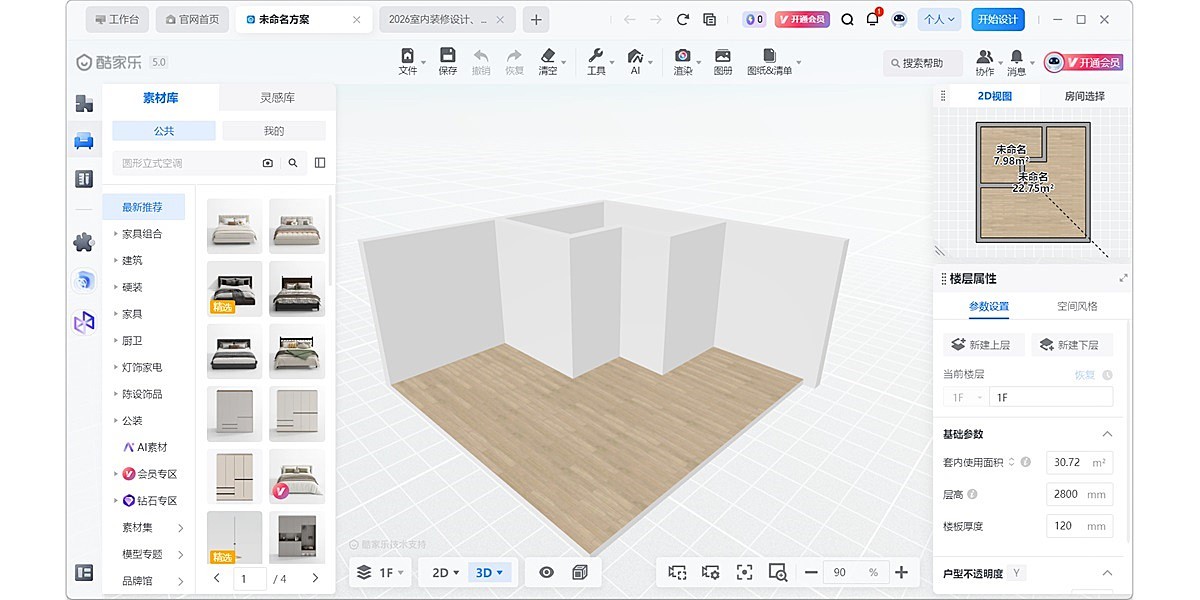Open the 图册 album icon
Viewport: 1200px width, 600px height.
tap(722, 58)
